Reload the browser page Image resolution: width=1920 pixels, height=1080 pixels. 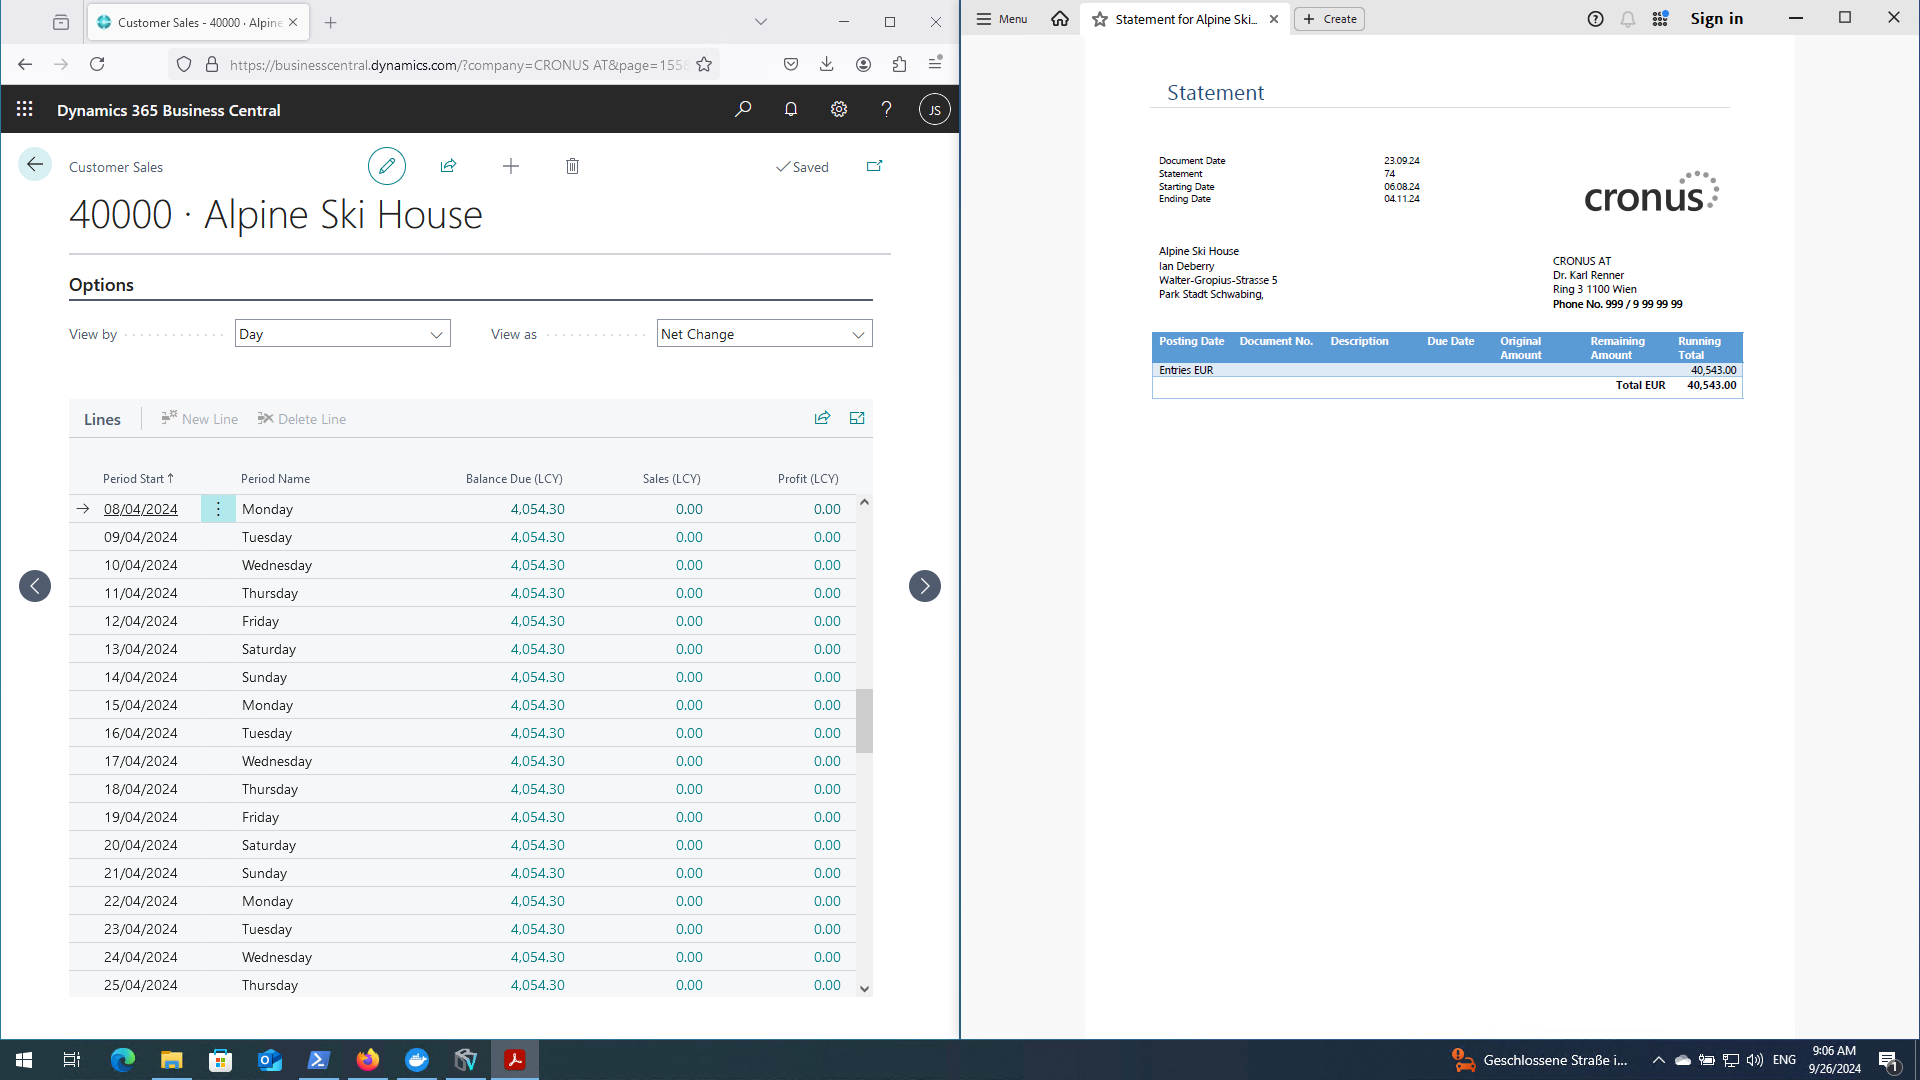97,64
